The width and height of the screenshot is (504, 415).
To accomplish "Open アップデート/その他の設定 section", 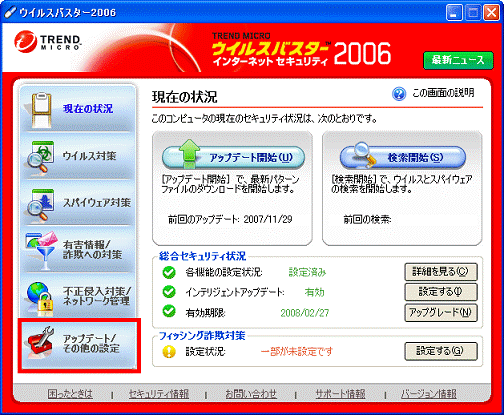I will (79, 345).
